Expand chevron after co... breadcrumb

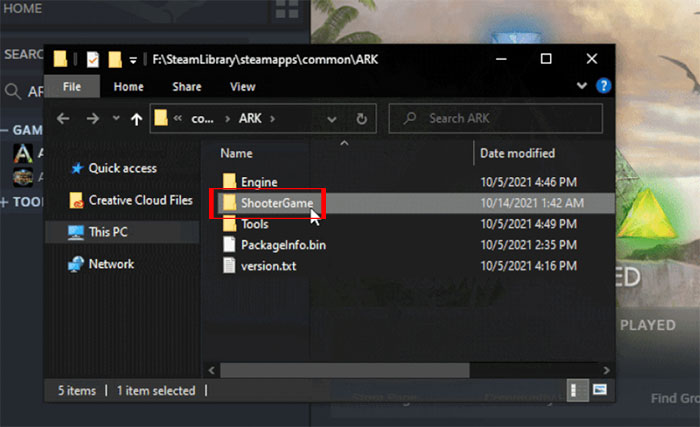tap(228, 119)
